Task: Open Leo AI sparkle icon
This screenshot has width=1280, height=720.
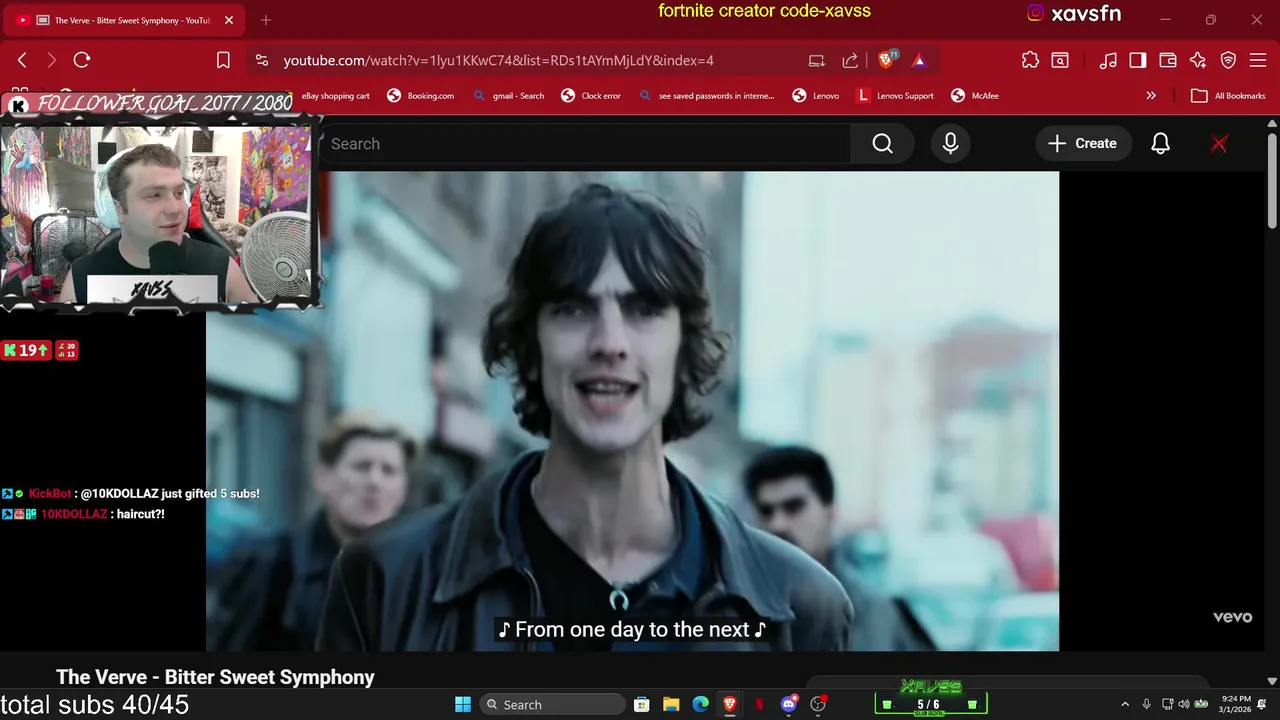Action: pos(1198,60)
